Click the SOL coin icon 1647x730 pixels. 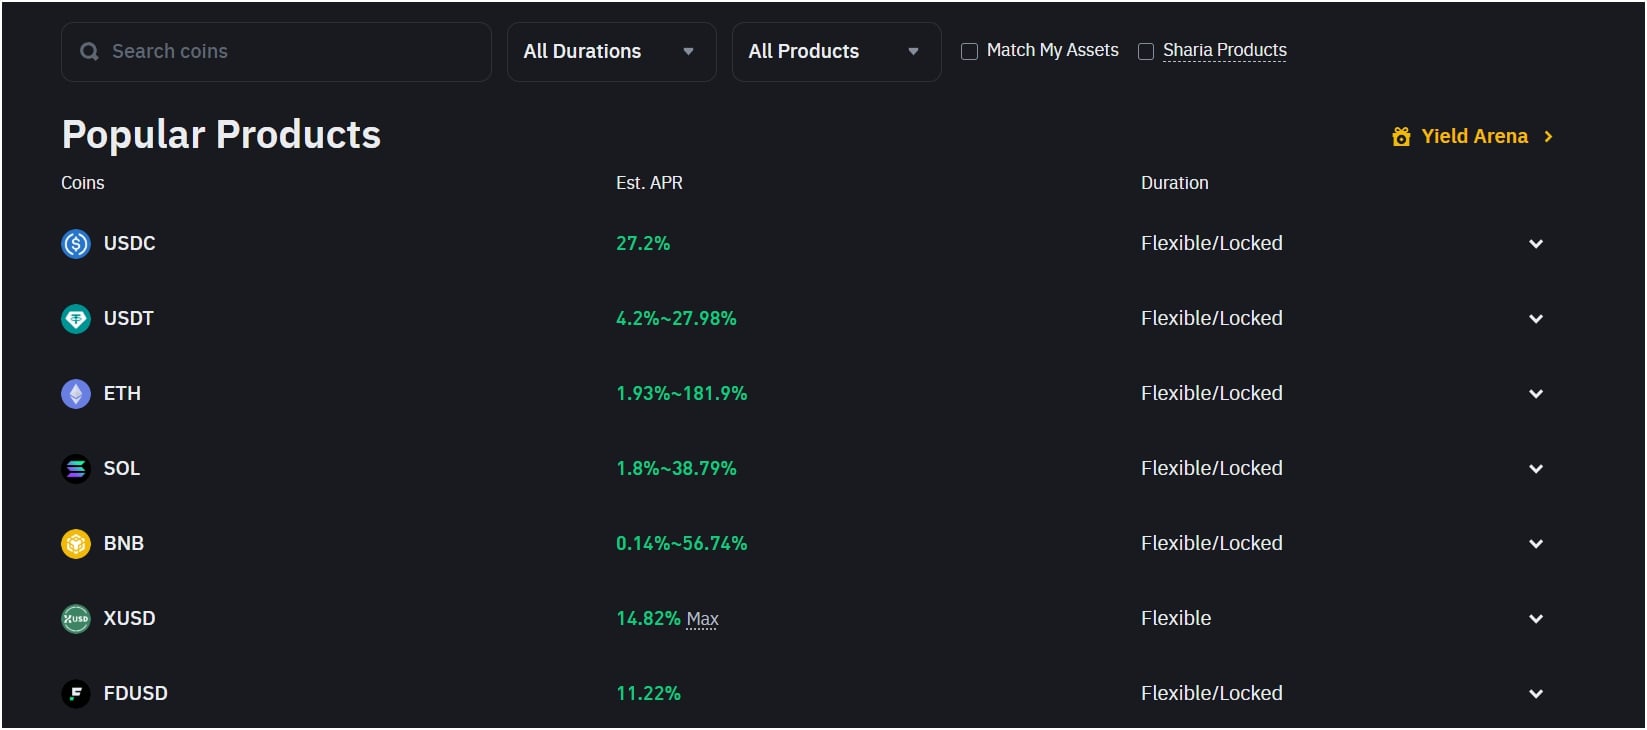[x=76, y=469]
